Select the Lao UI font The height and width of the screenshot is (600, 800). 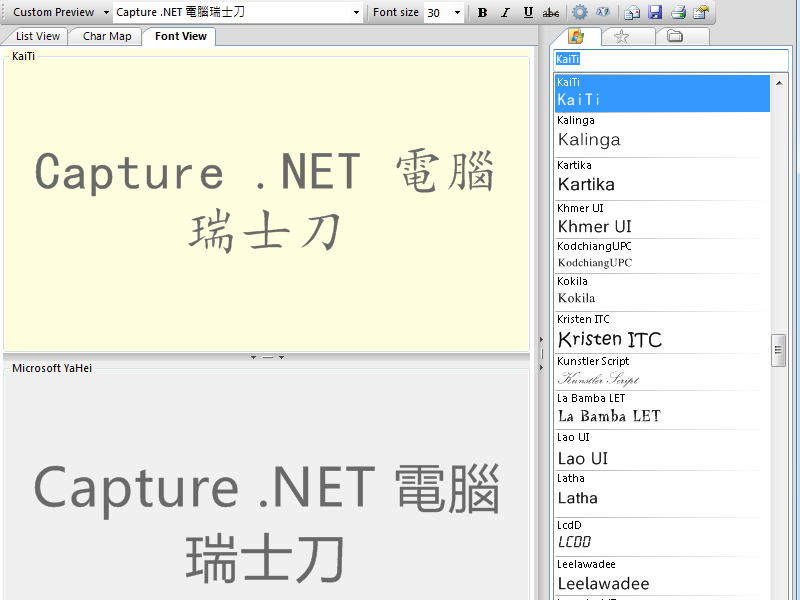click(x=662, y=450)
